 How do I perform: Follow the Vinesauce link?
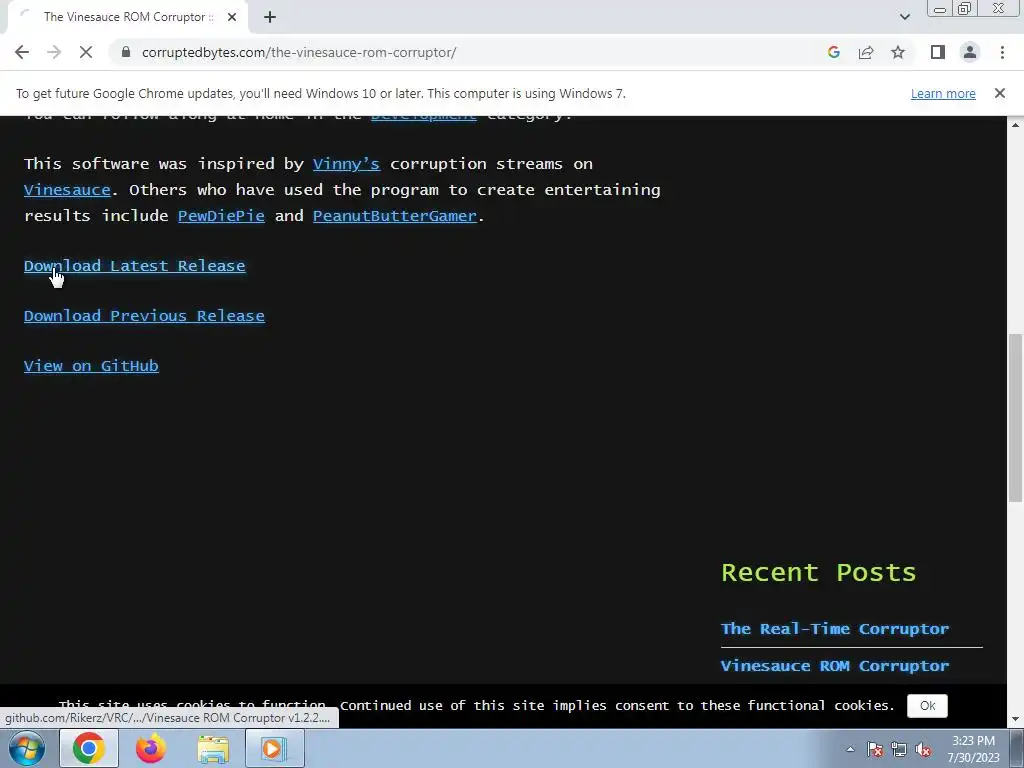[x=67, y=190]
